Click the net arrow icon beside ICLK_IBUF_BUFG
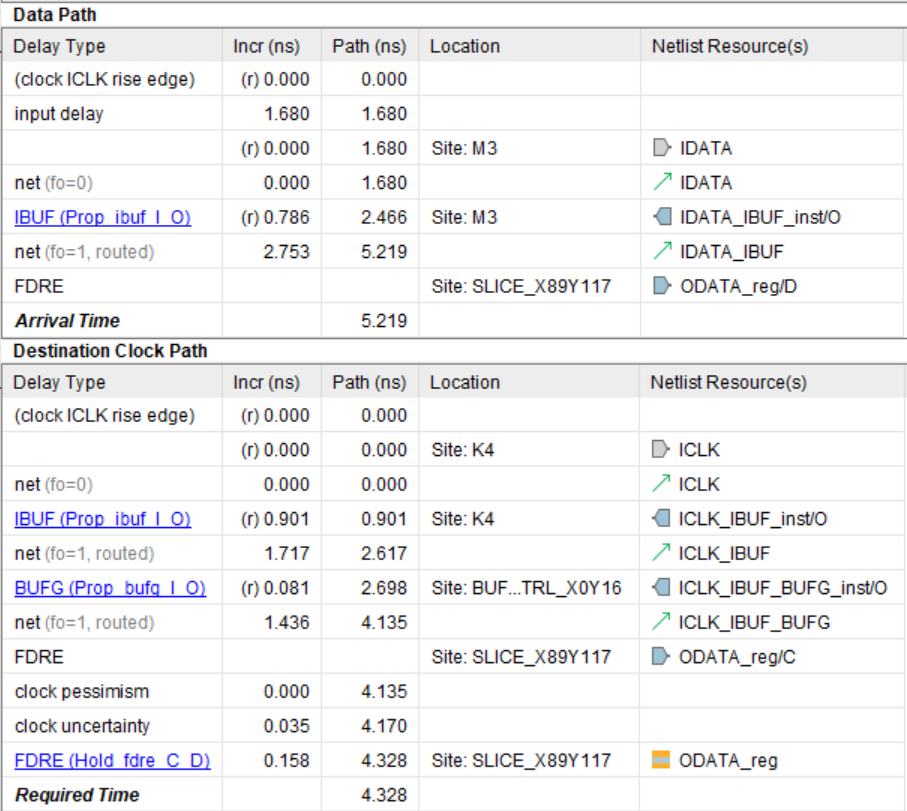The width and height of the screenshot is (907, 811). (x=661, y=622)
